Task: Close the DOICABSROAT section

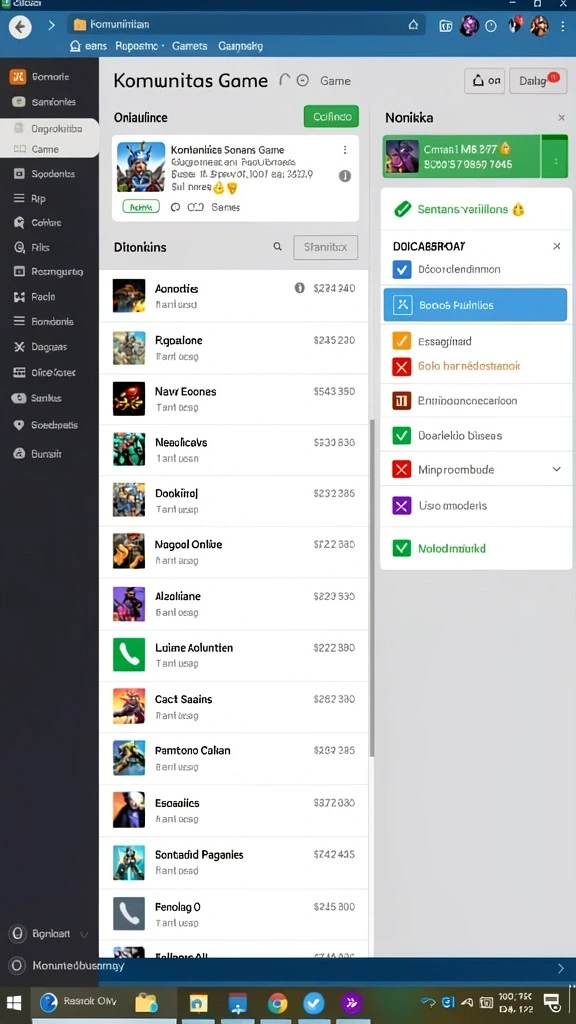Action: coord(556,246)
